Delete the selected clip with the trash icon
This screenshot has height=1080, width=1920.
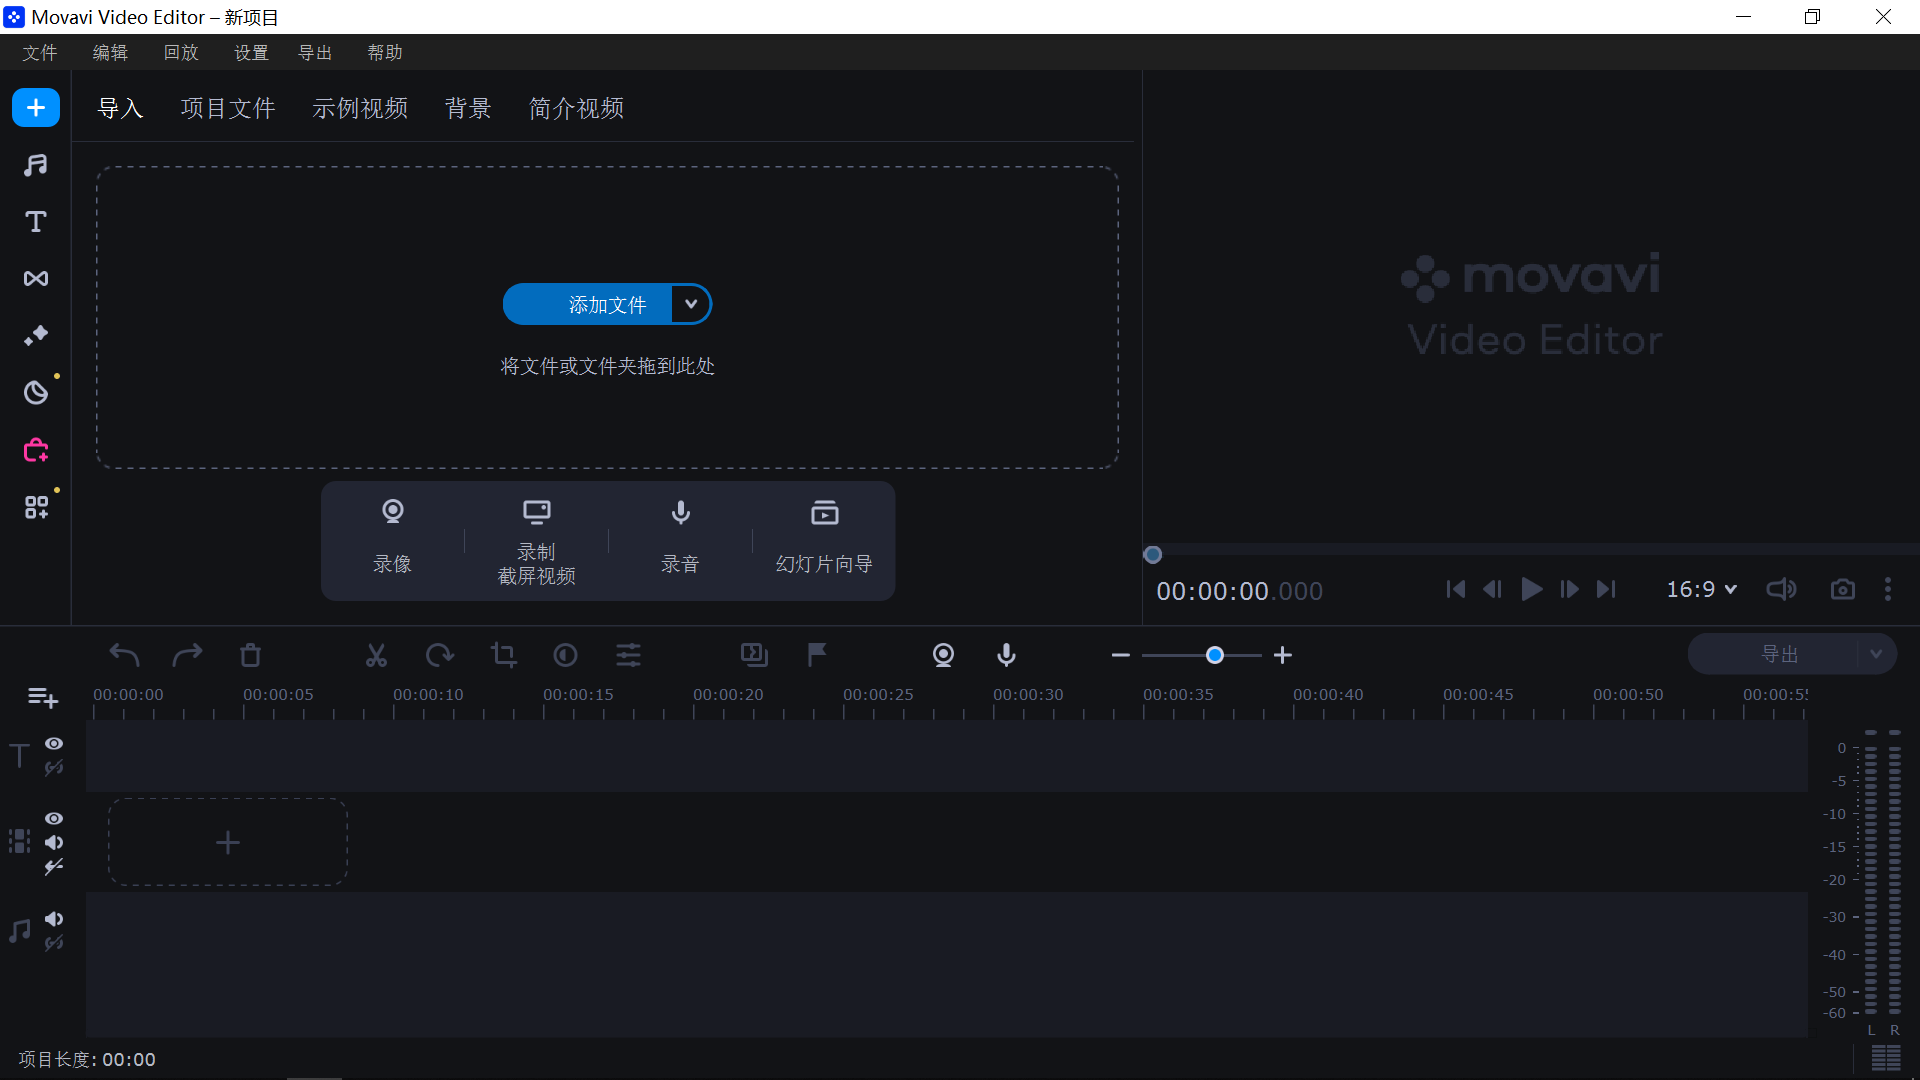(x=250, y=655)
